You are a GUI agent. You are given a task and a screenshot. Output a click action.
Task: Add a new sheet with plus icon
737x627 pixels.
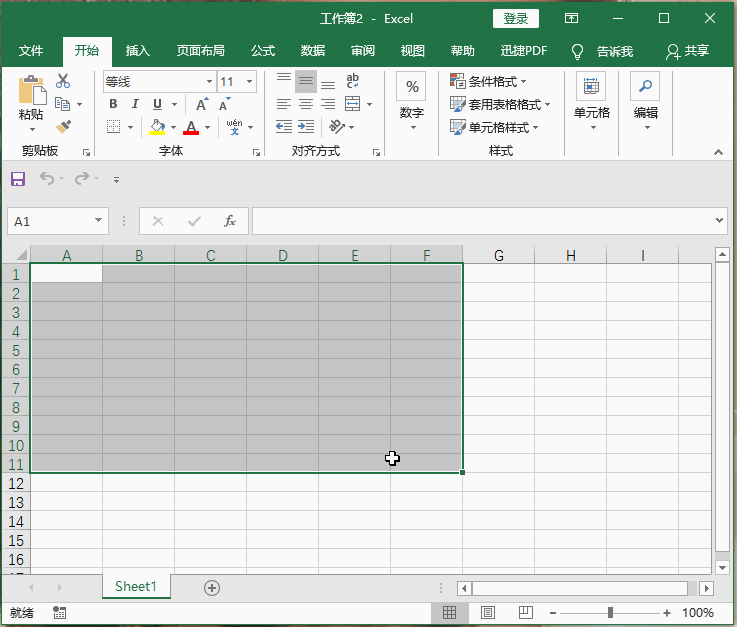(x=211, y=588)
